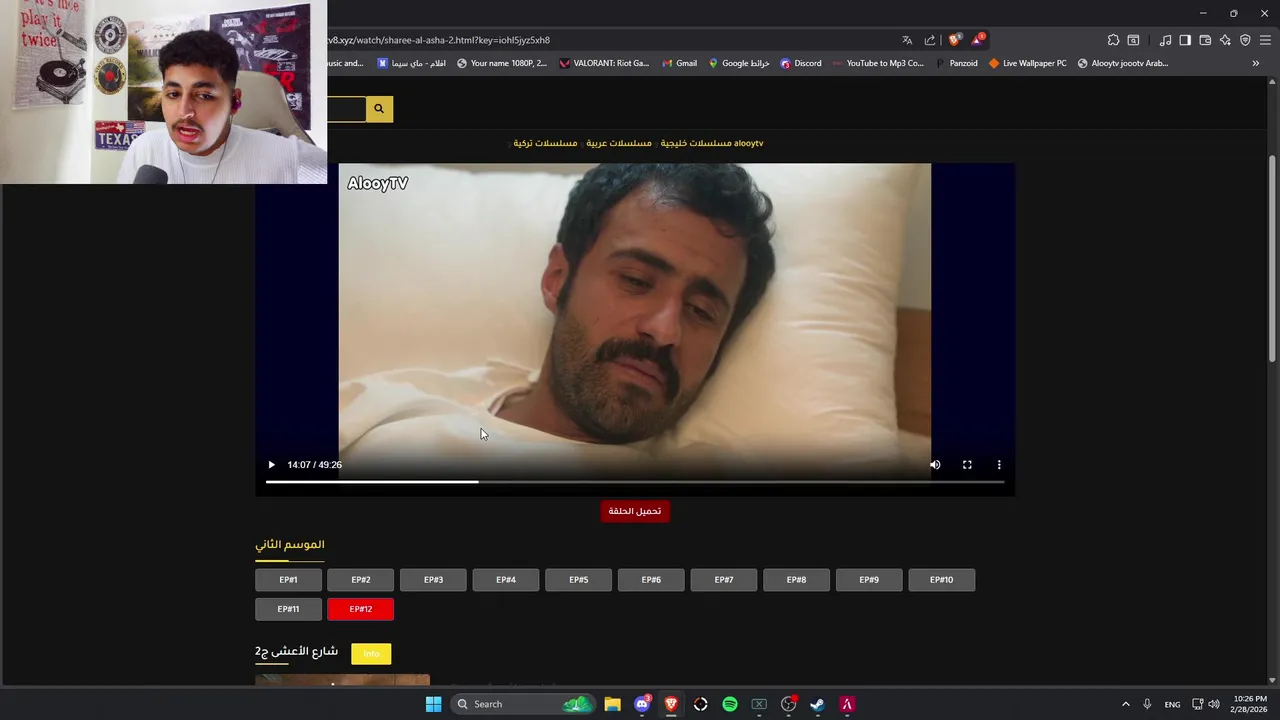The height and width of the screenshot is (720, 1280).
Task: Select episode EP#2
Action: [361, 580]
